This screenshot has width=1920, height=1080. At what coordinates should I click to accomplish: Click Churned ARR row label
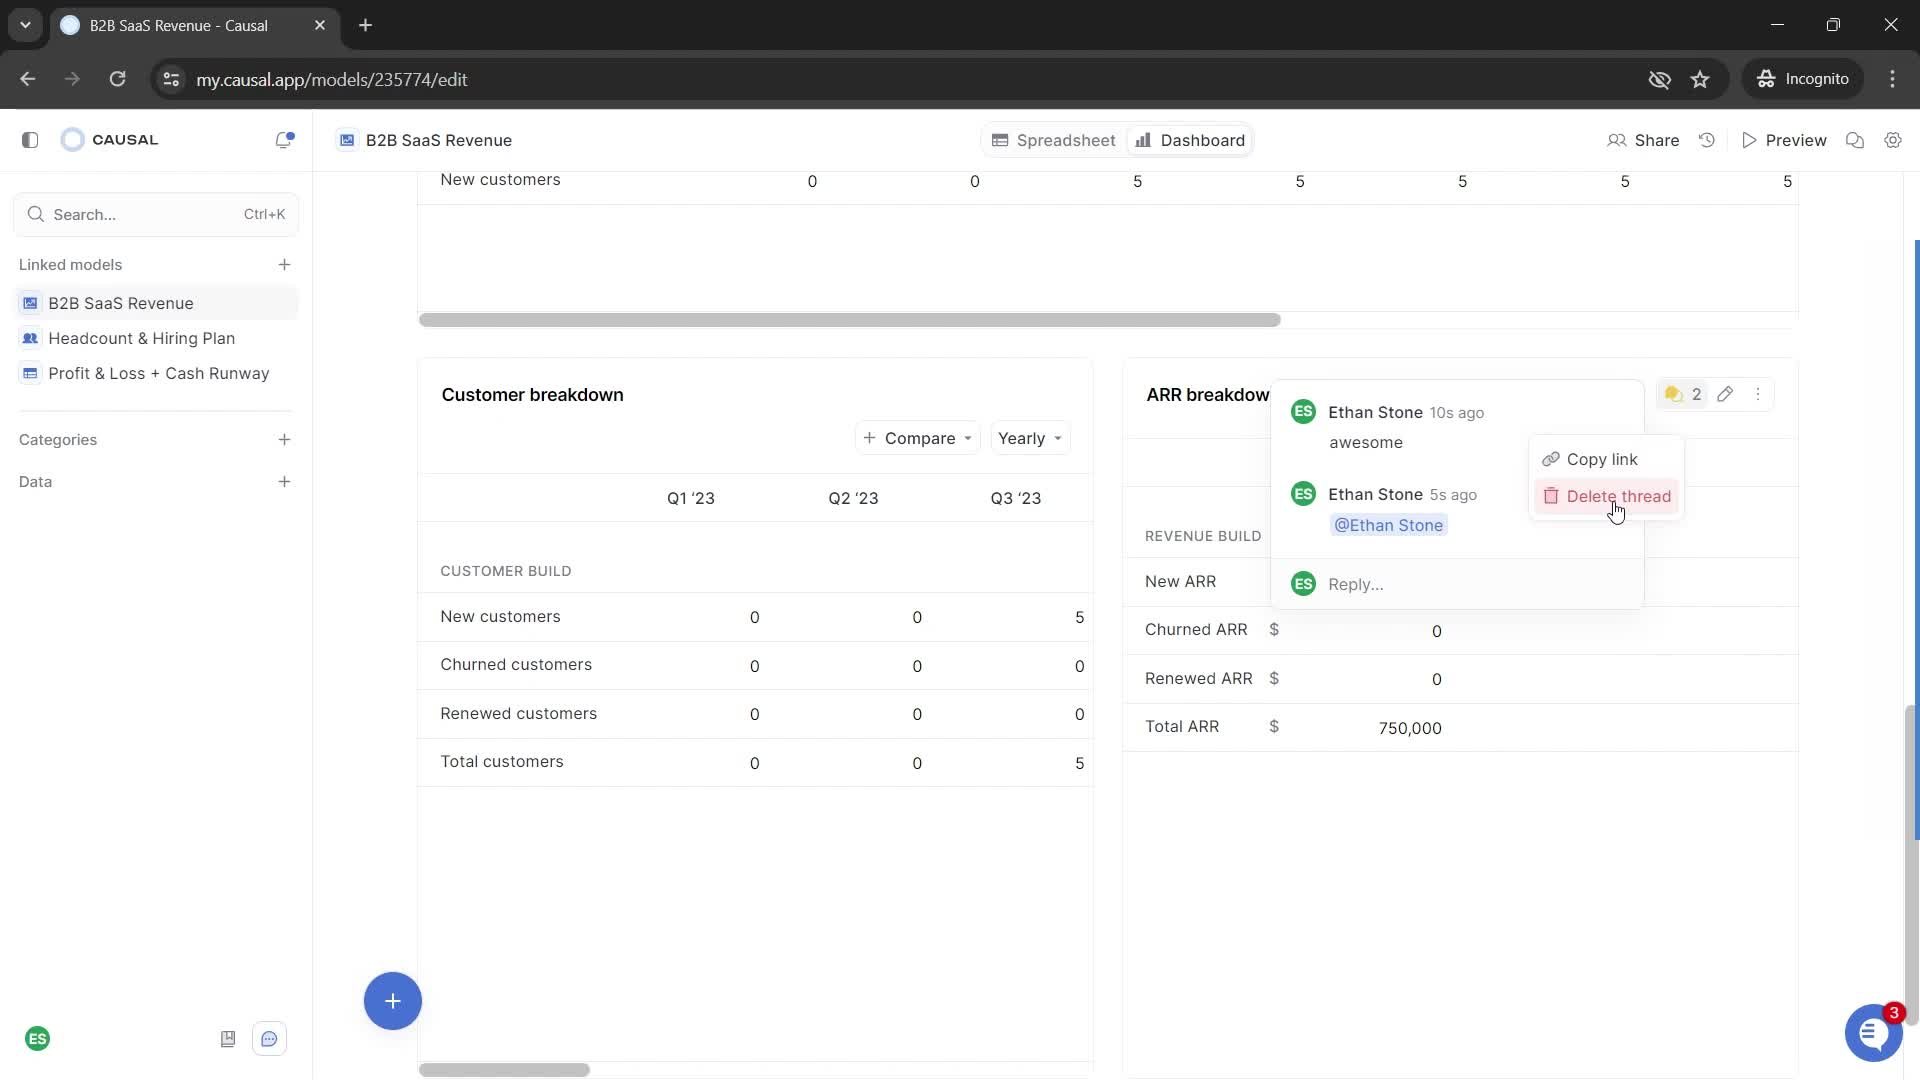[1196, 630]
